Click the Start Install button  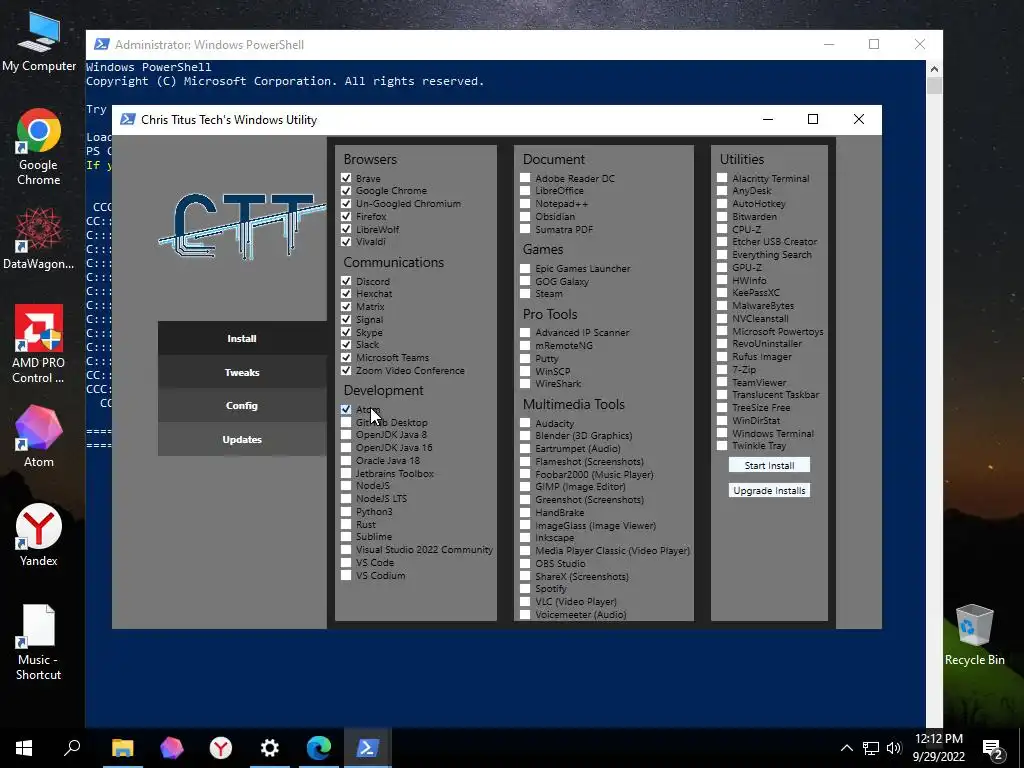(x=769, y=465)
